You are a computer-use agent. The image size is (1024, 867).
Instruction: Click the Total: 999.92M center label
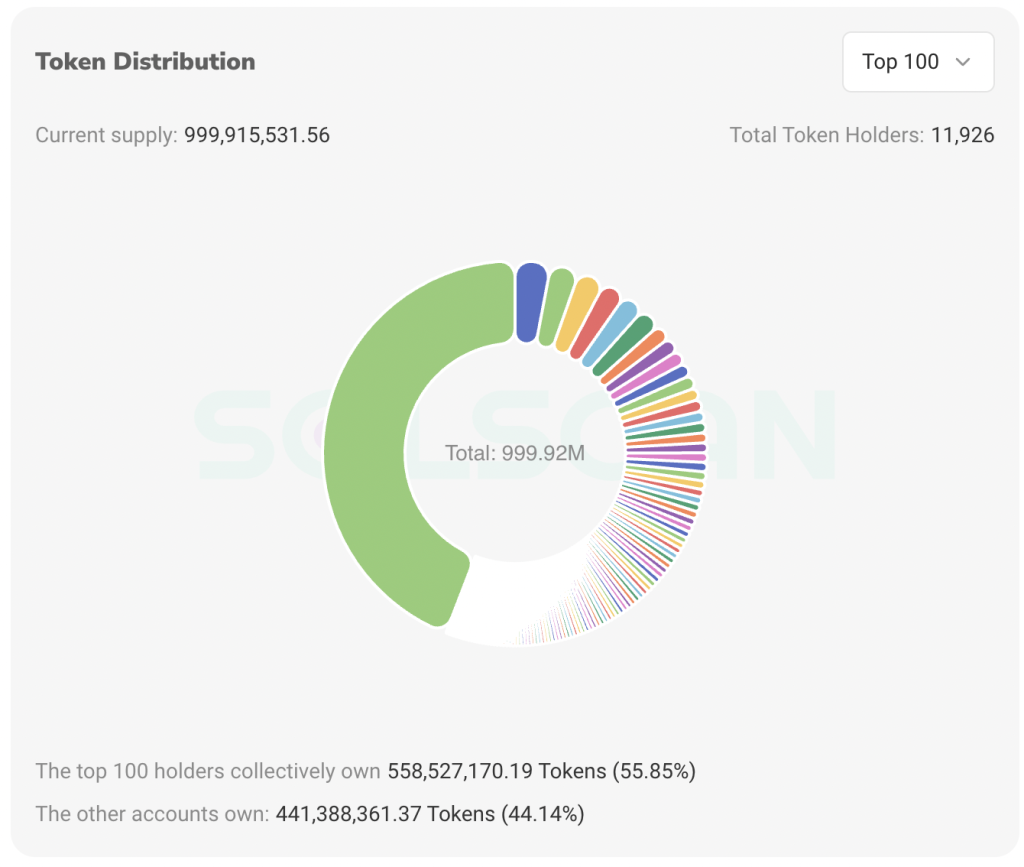pyautogui.click(x=515, y=453)
